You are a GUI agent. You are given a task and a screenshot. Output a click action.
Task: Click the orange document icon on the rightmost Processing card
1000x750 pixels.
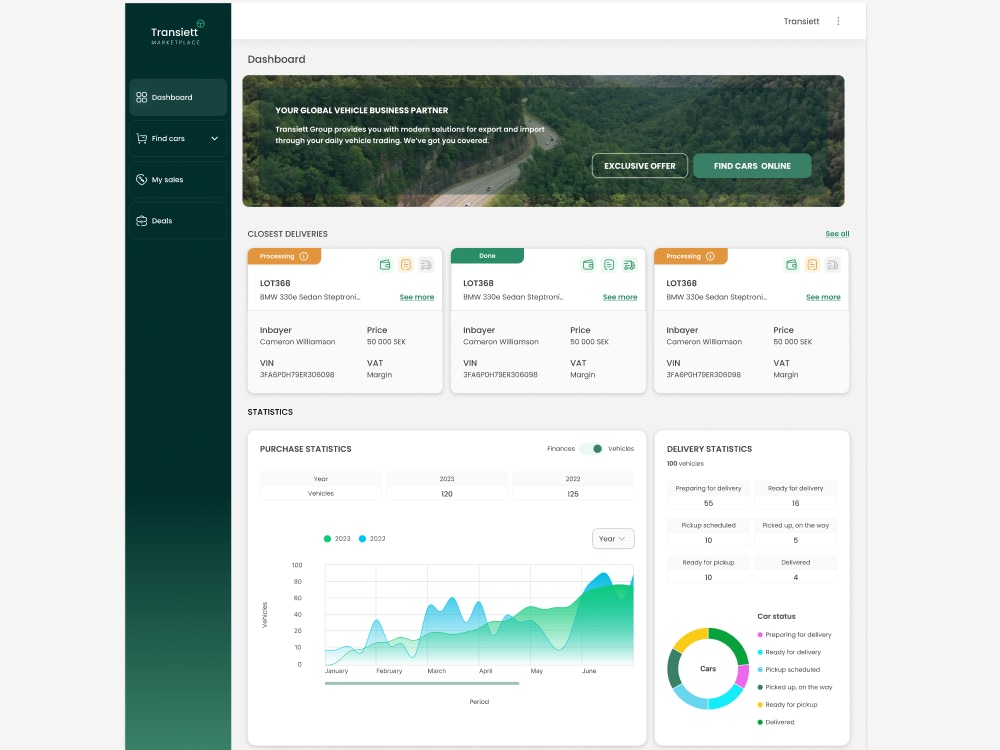pyautogui.click(x=812, y=265)
